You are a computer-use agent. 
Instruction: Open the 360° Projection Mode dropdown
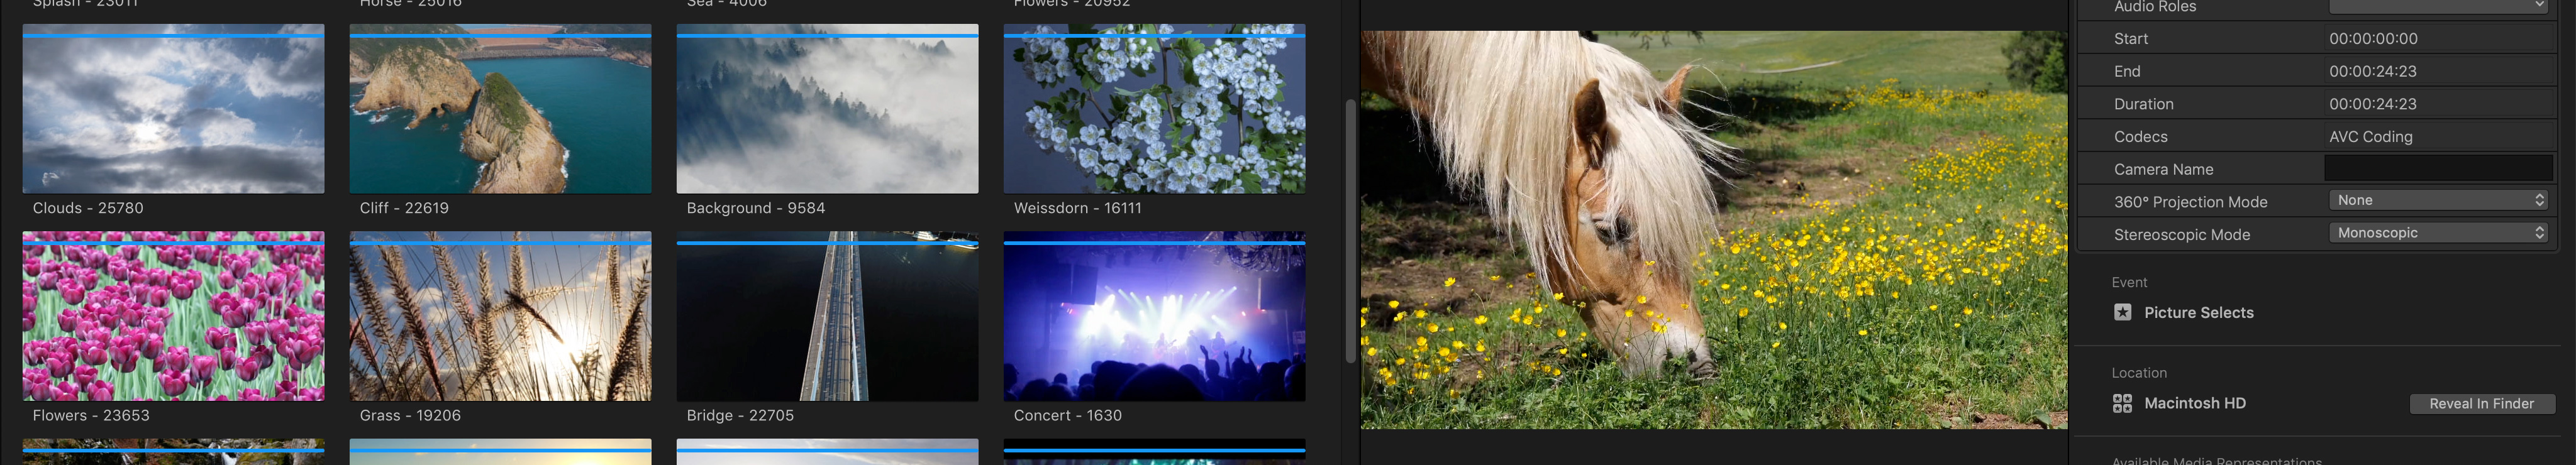click(x=2437, y=200)
